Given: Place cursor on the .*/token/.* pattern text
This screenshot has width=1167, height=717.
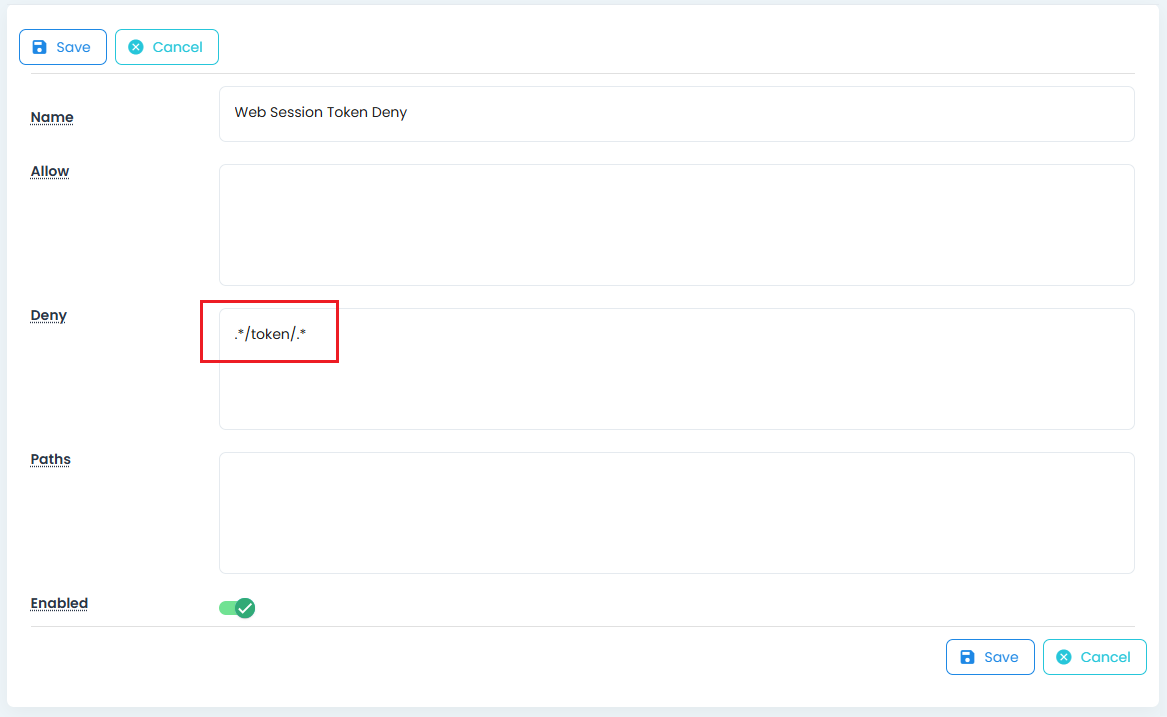Looking at the screenshot, I should point(270,334).
